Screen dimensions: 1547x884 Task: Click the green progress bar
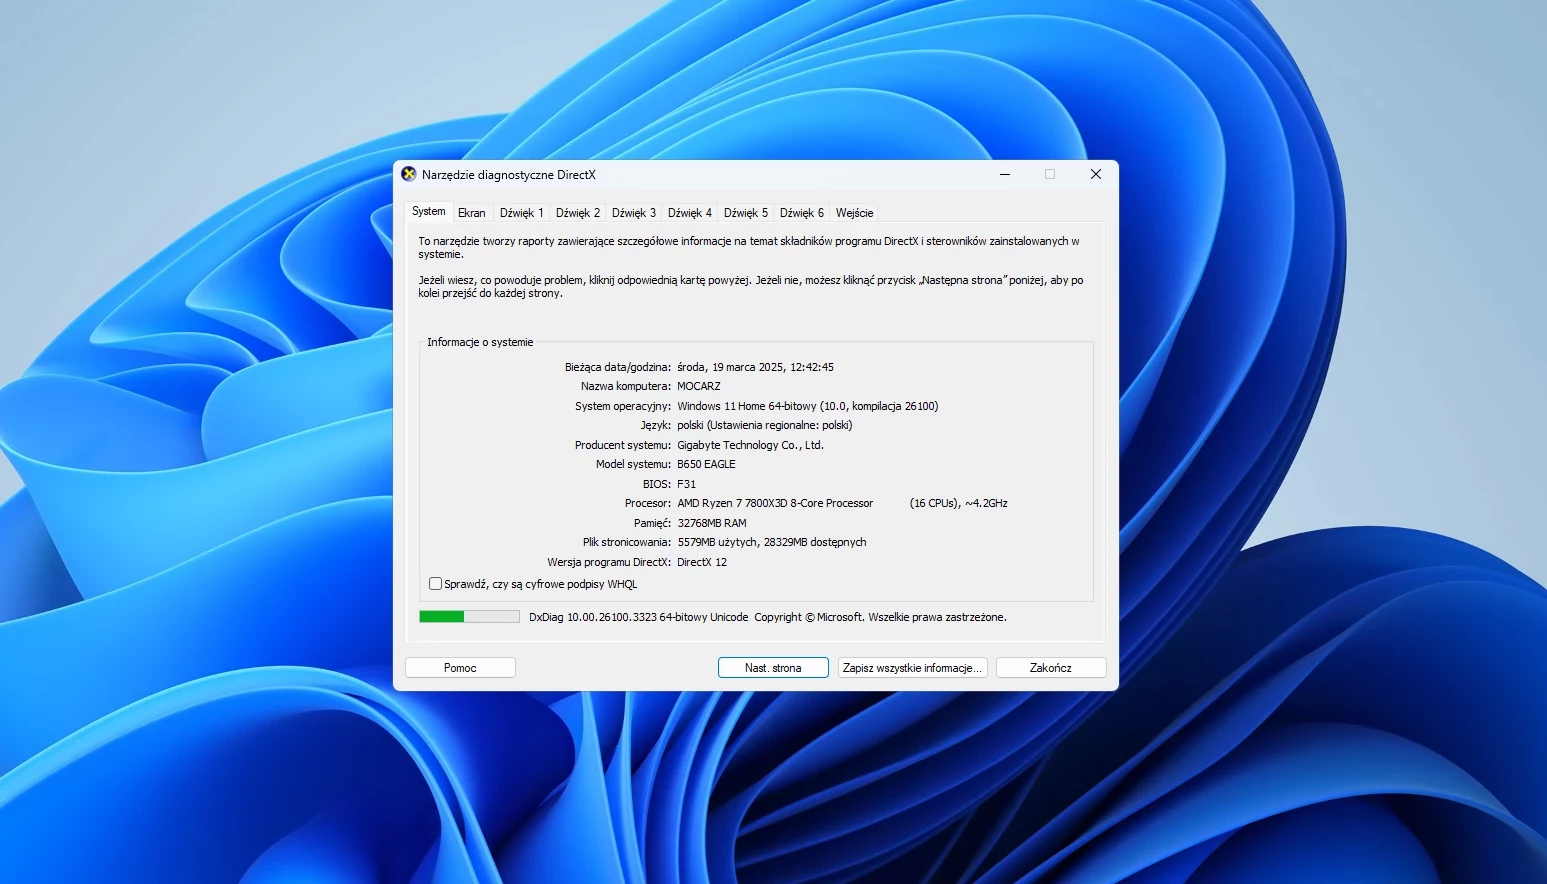tap(469, 617)
